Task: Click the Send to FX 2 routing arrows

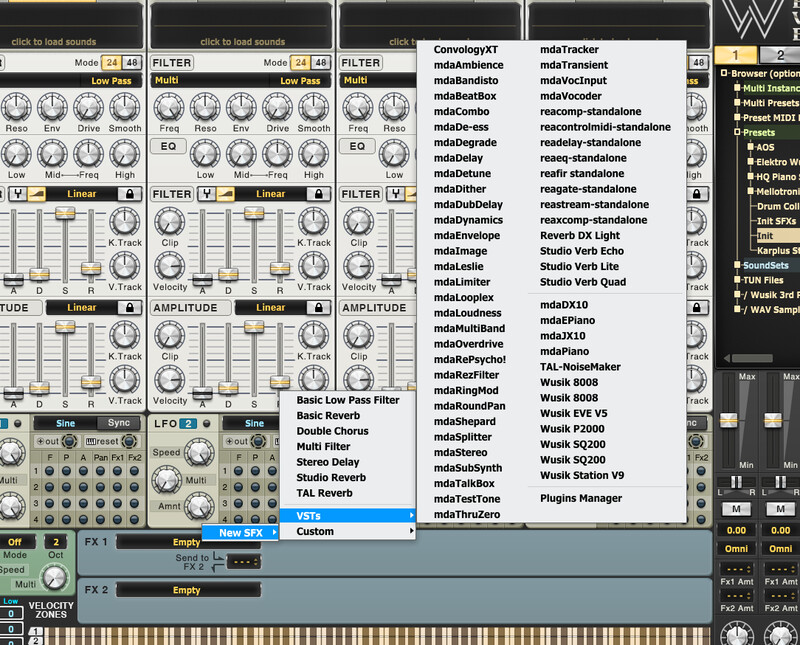Action: pyautogui.click(x=218, y=562)
